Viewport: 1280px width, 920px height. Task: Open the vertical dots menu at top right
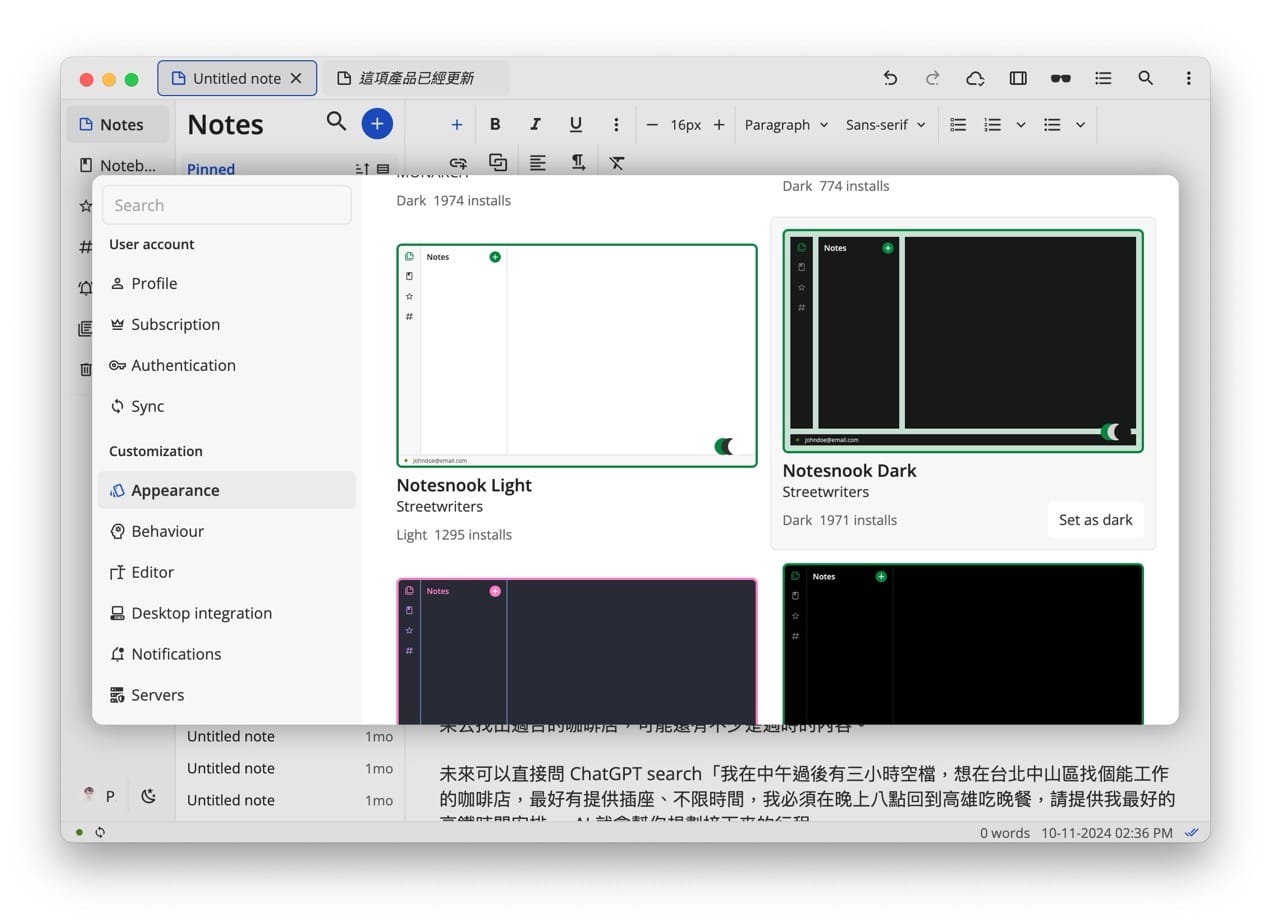pos(1188,78)
